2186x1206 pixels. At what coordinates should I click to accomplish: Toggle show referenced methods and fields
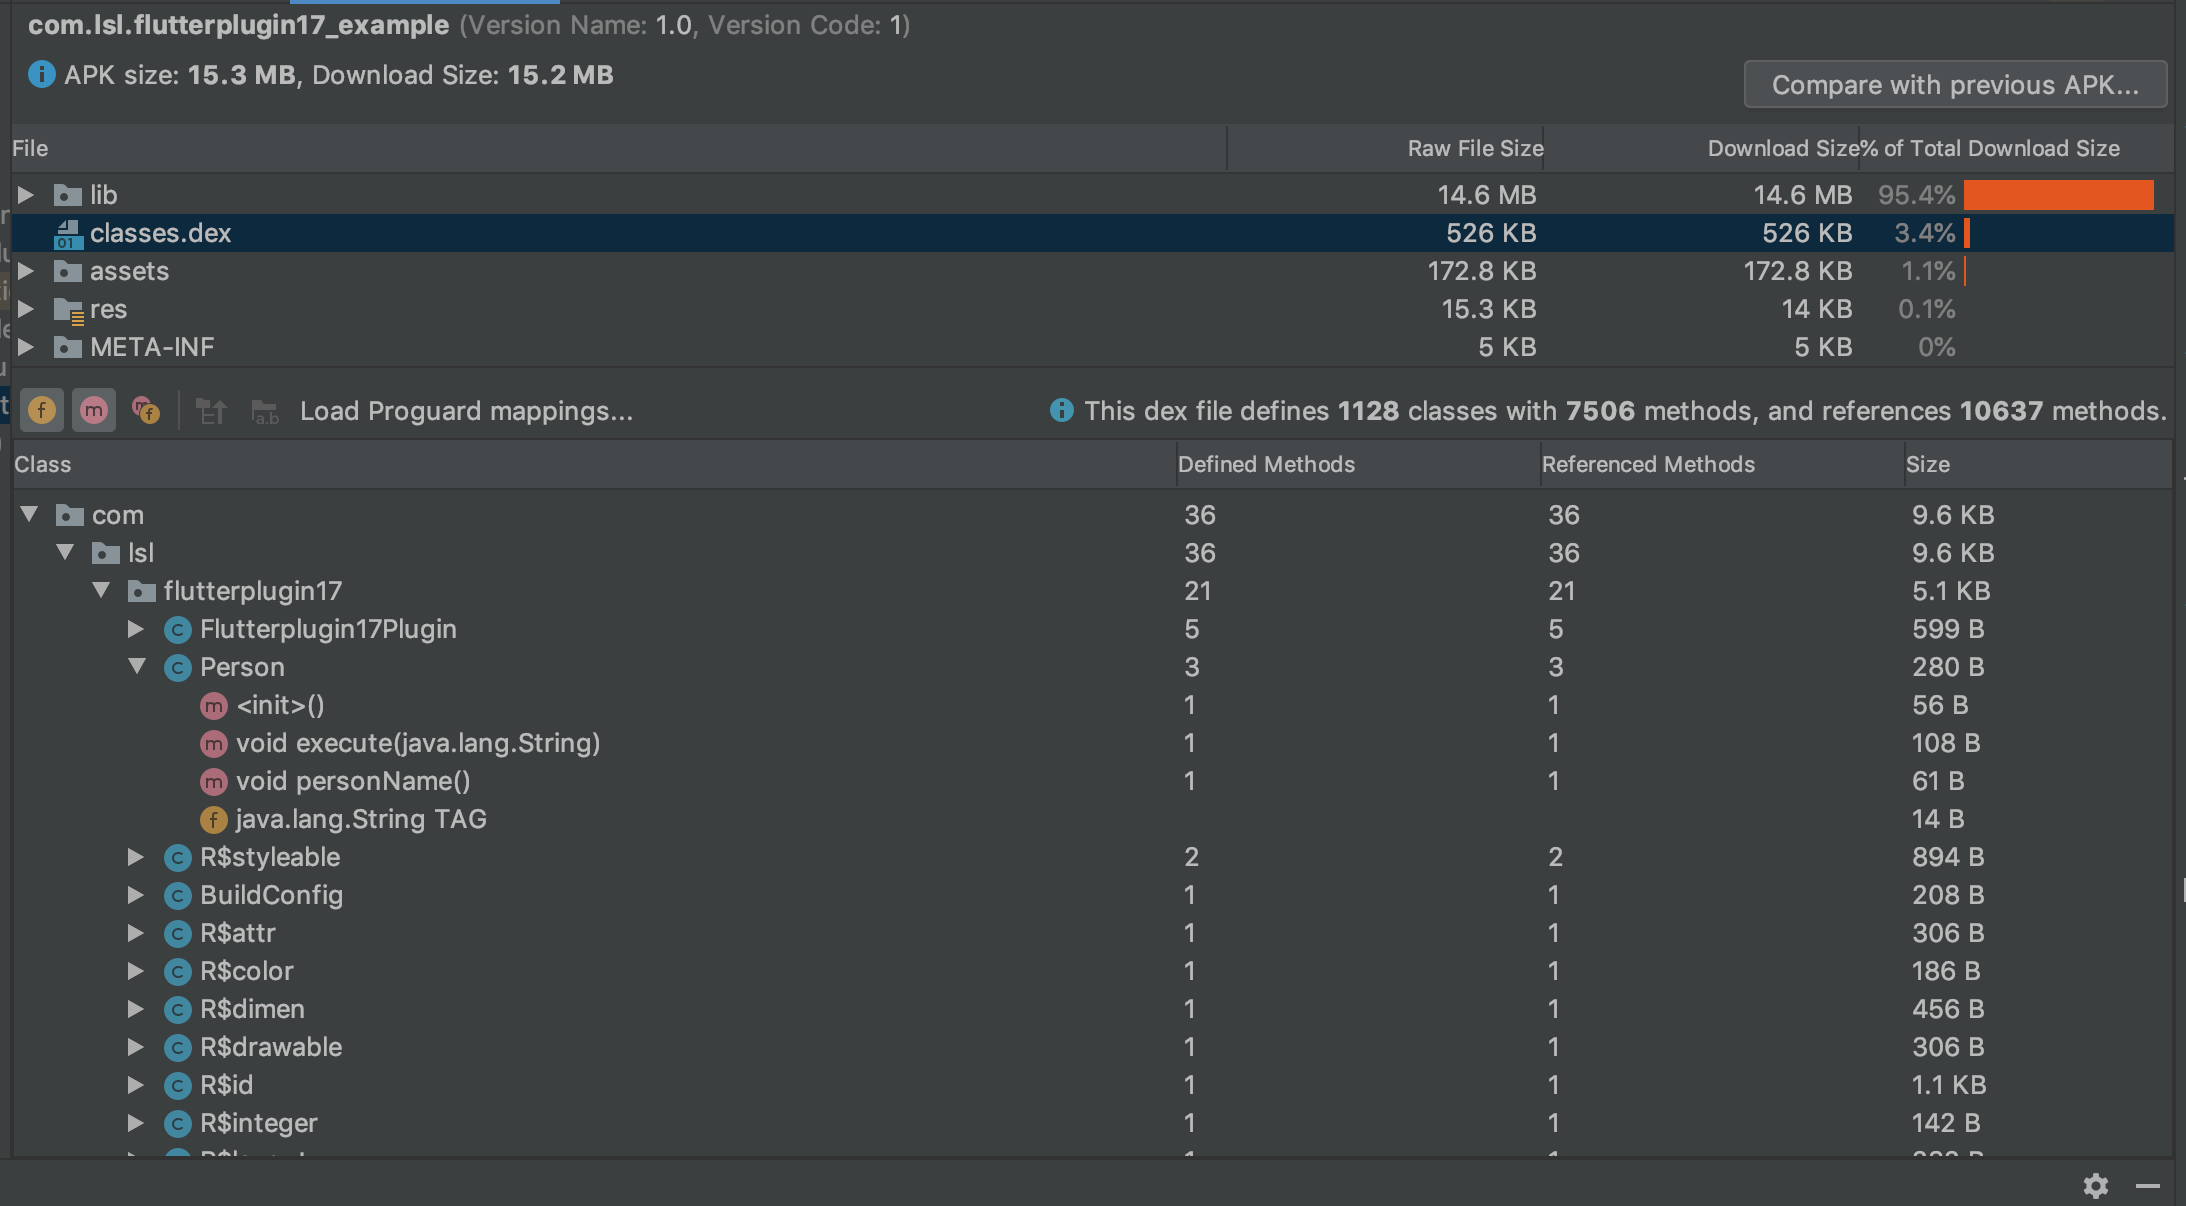point(146,410)
